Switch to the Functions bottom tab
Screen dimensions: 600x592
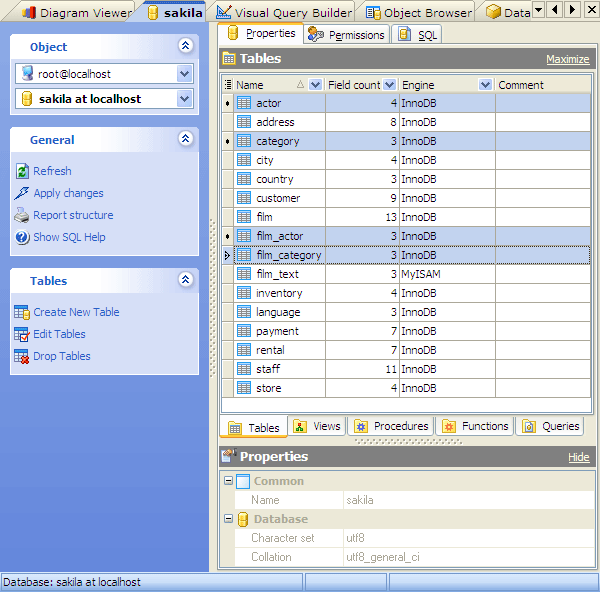[475, 426]
